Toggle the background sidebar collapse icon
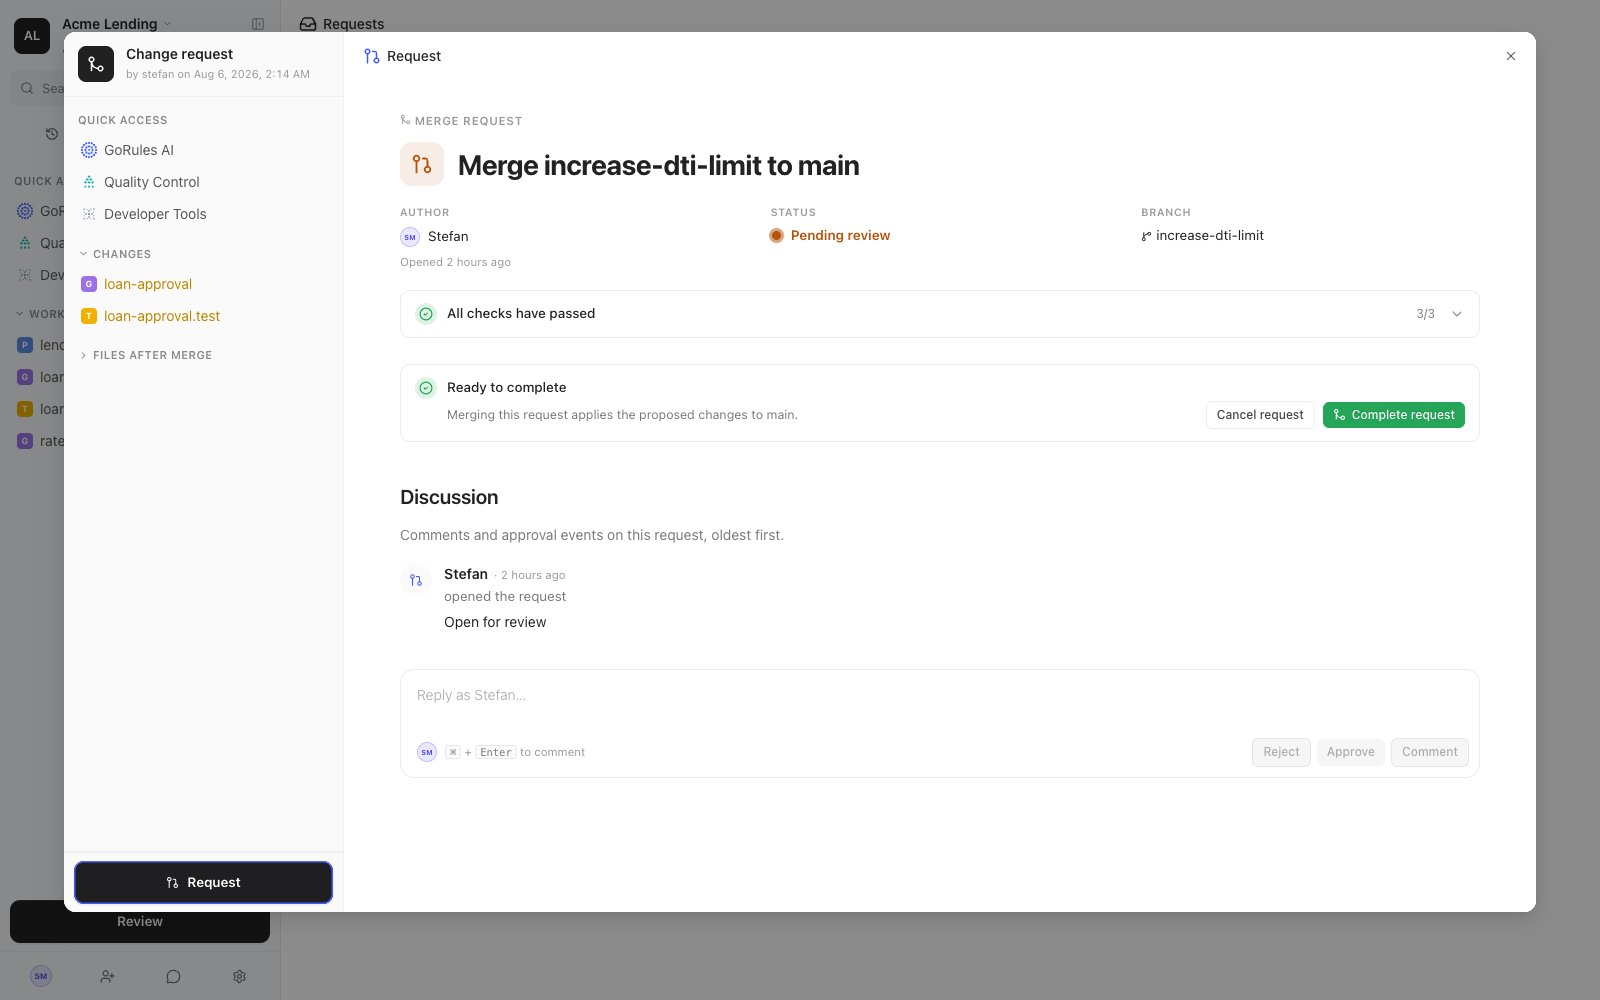1600x1000 pixels. 258,24
